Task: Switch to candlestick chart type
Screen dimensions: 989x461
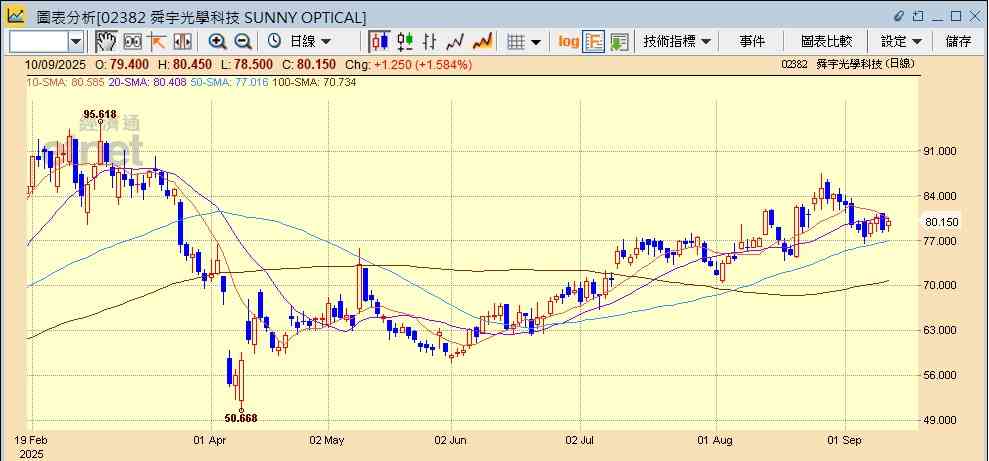Action: pos(380,42)
